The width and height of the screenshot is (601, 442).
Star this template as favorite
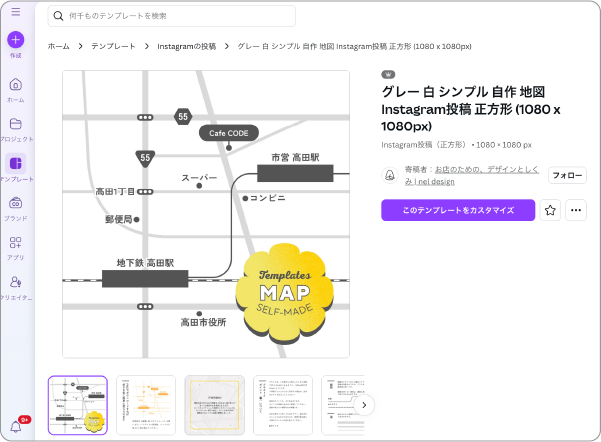(x=550, y=210)
